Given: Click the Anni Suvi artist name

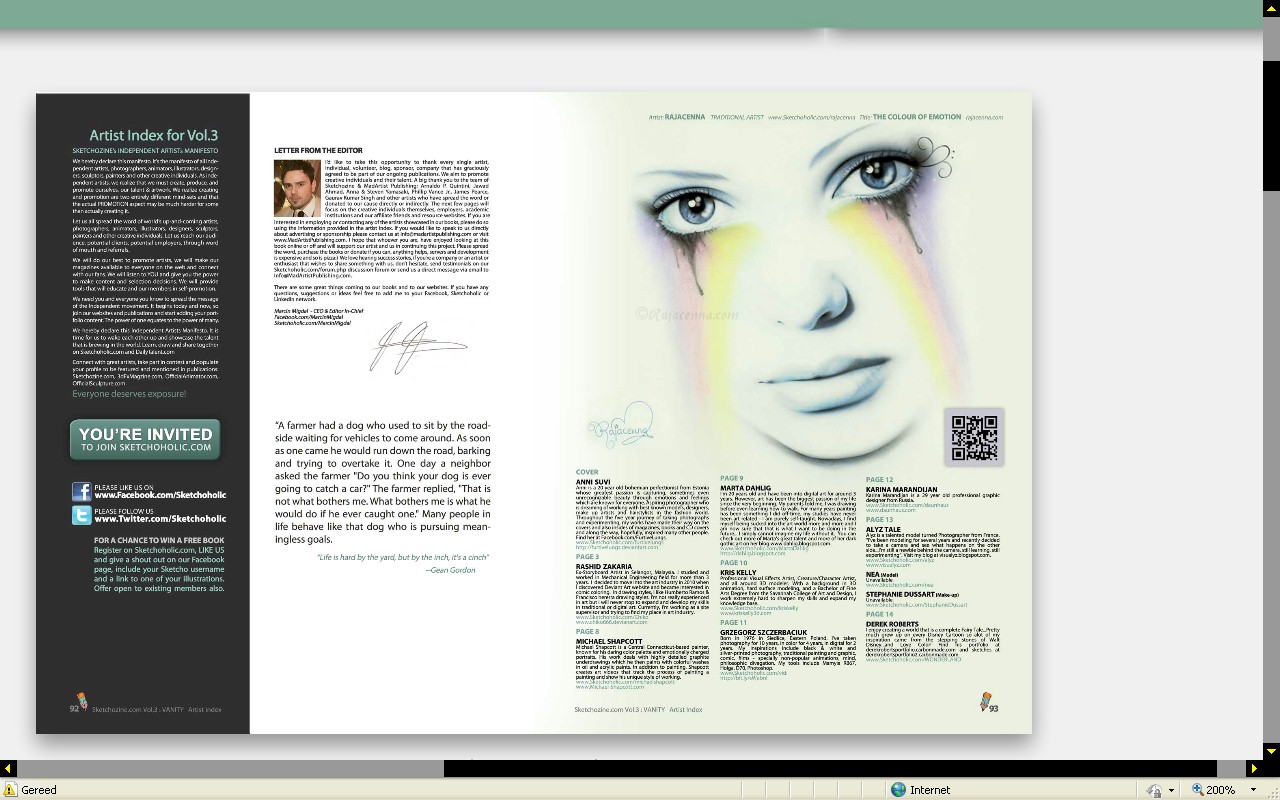Looking at the screenshot, I should (593, 481).
